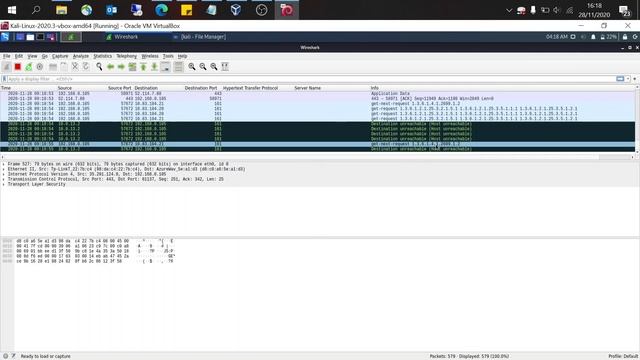This screenshot has height=360, width=640.
Task: Go back to previous packet arrow
Action: pyautogui.click(x=110, y=67)
